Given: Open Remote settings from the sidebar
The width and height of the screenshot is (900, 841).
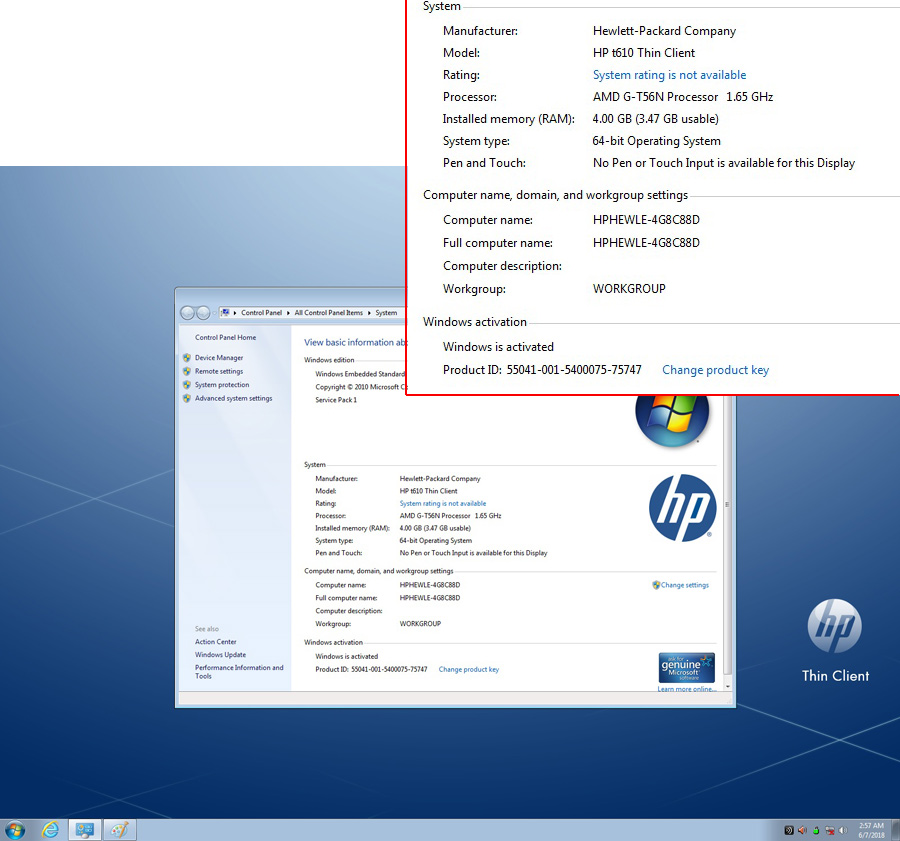Looking at the screenshot, I should 219,371.
